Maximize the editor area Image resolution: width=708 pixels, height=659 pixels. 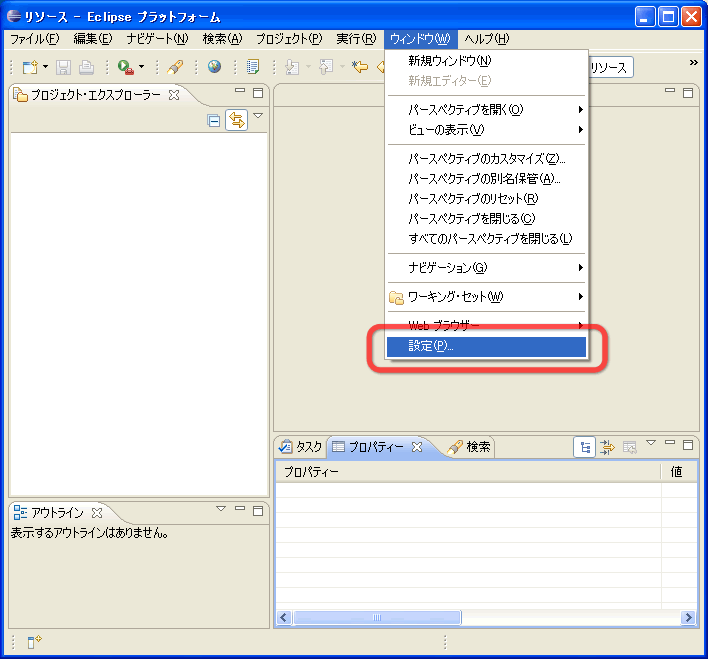tap(688, 93)
